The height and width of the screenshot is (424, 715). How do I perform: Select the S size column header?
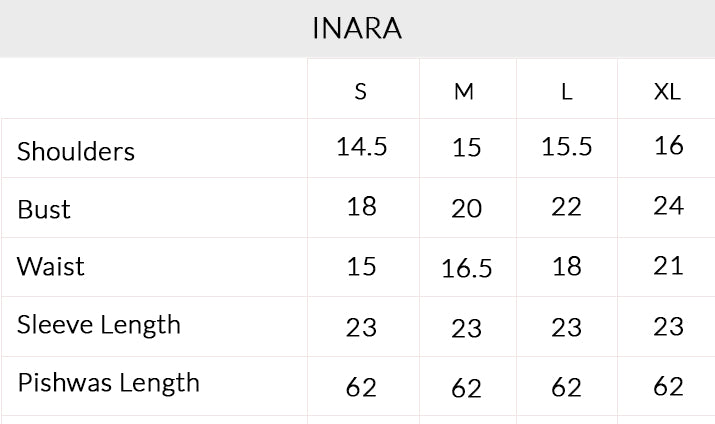[361, 92]
